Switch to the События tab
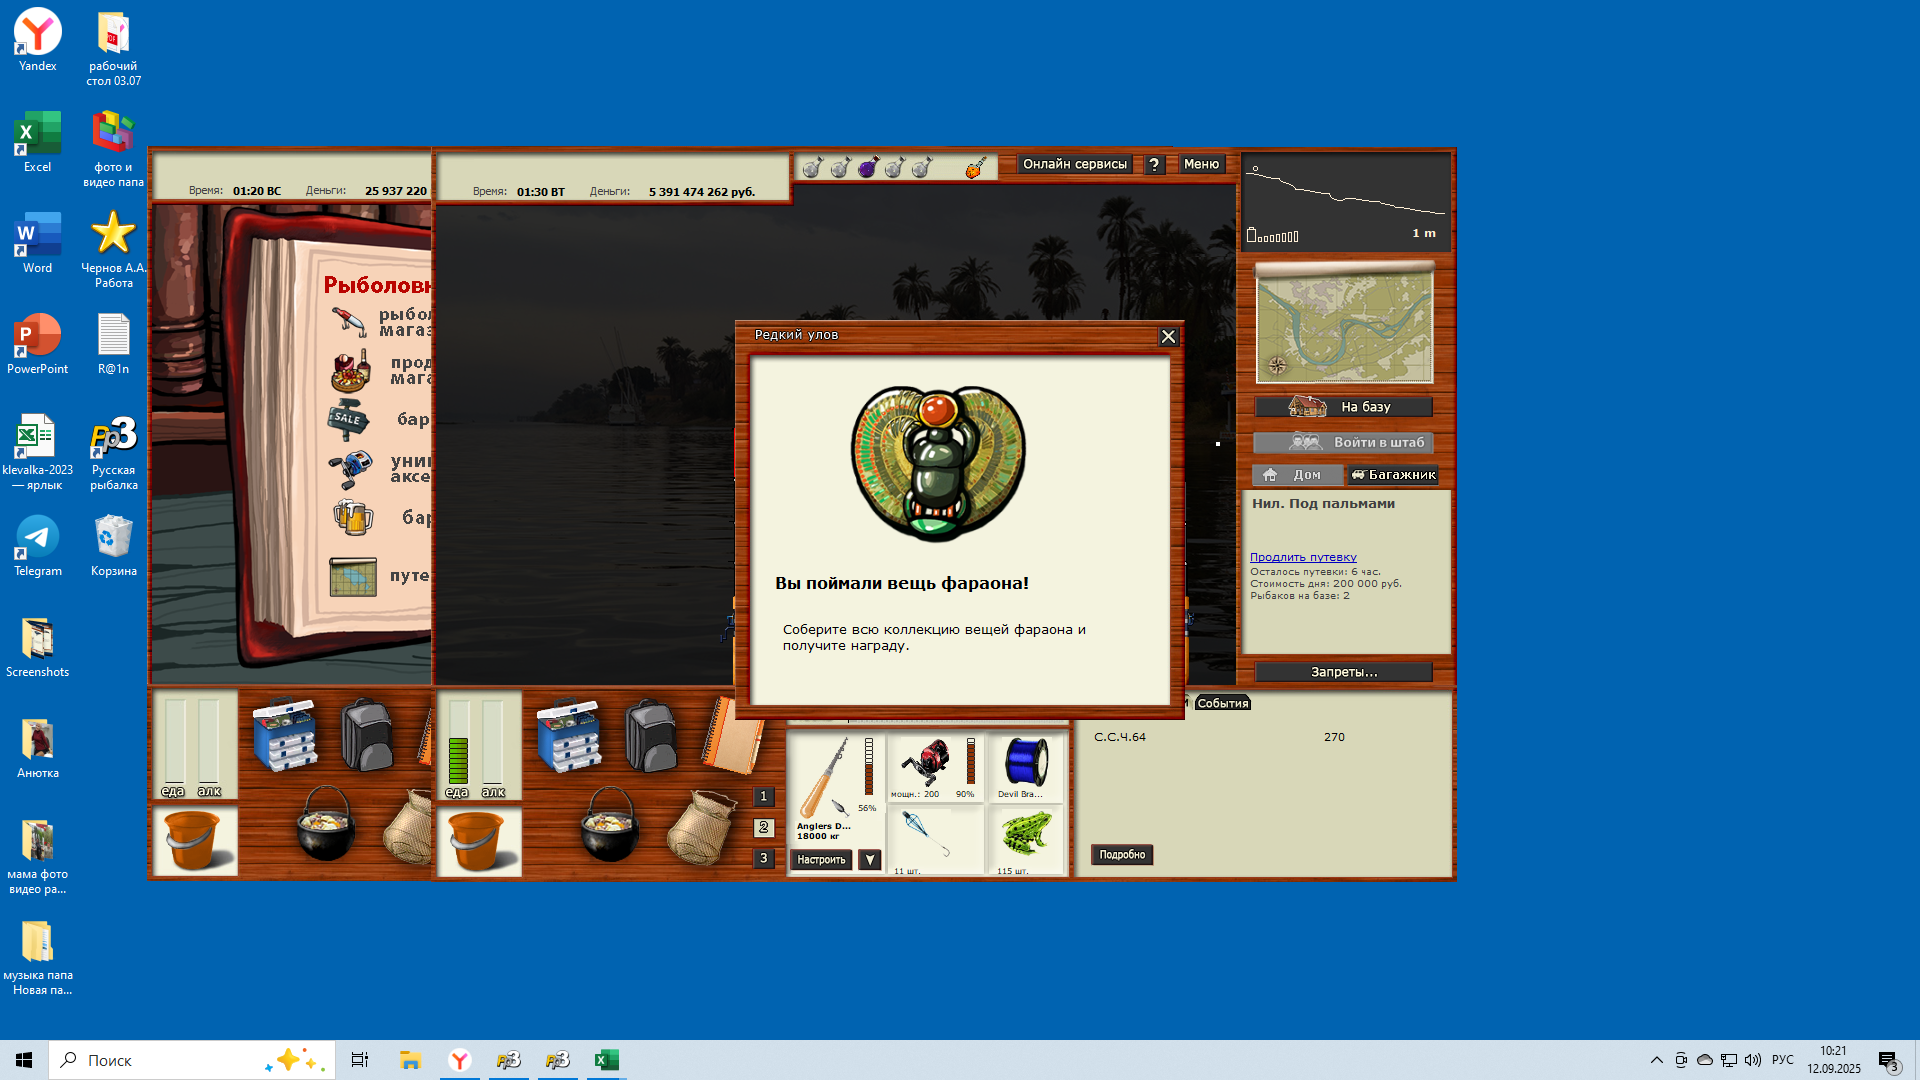1920x1080 pixels. 1222,703
